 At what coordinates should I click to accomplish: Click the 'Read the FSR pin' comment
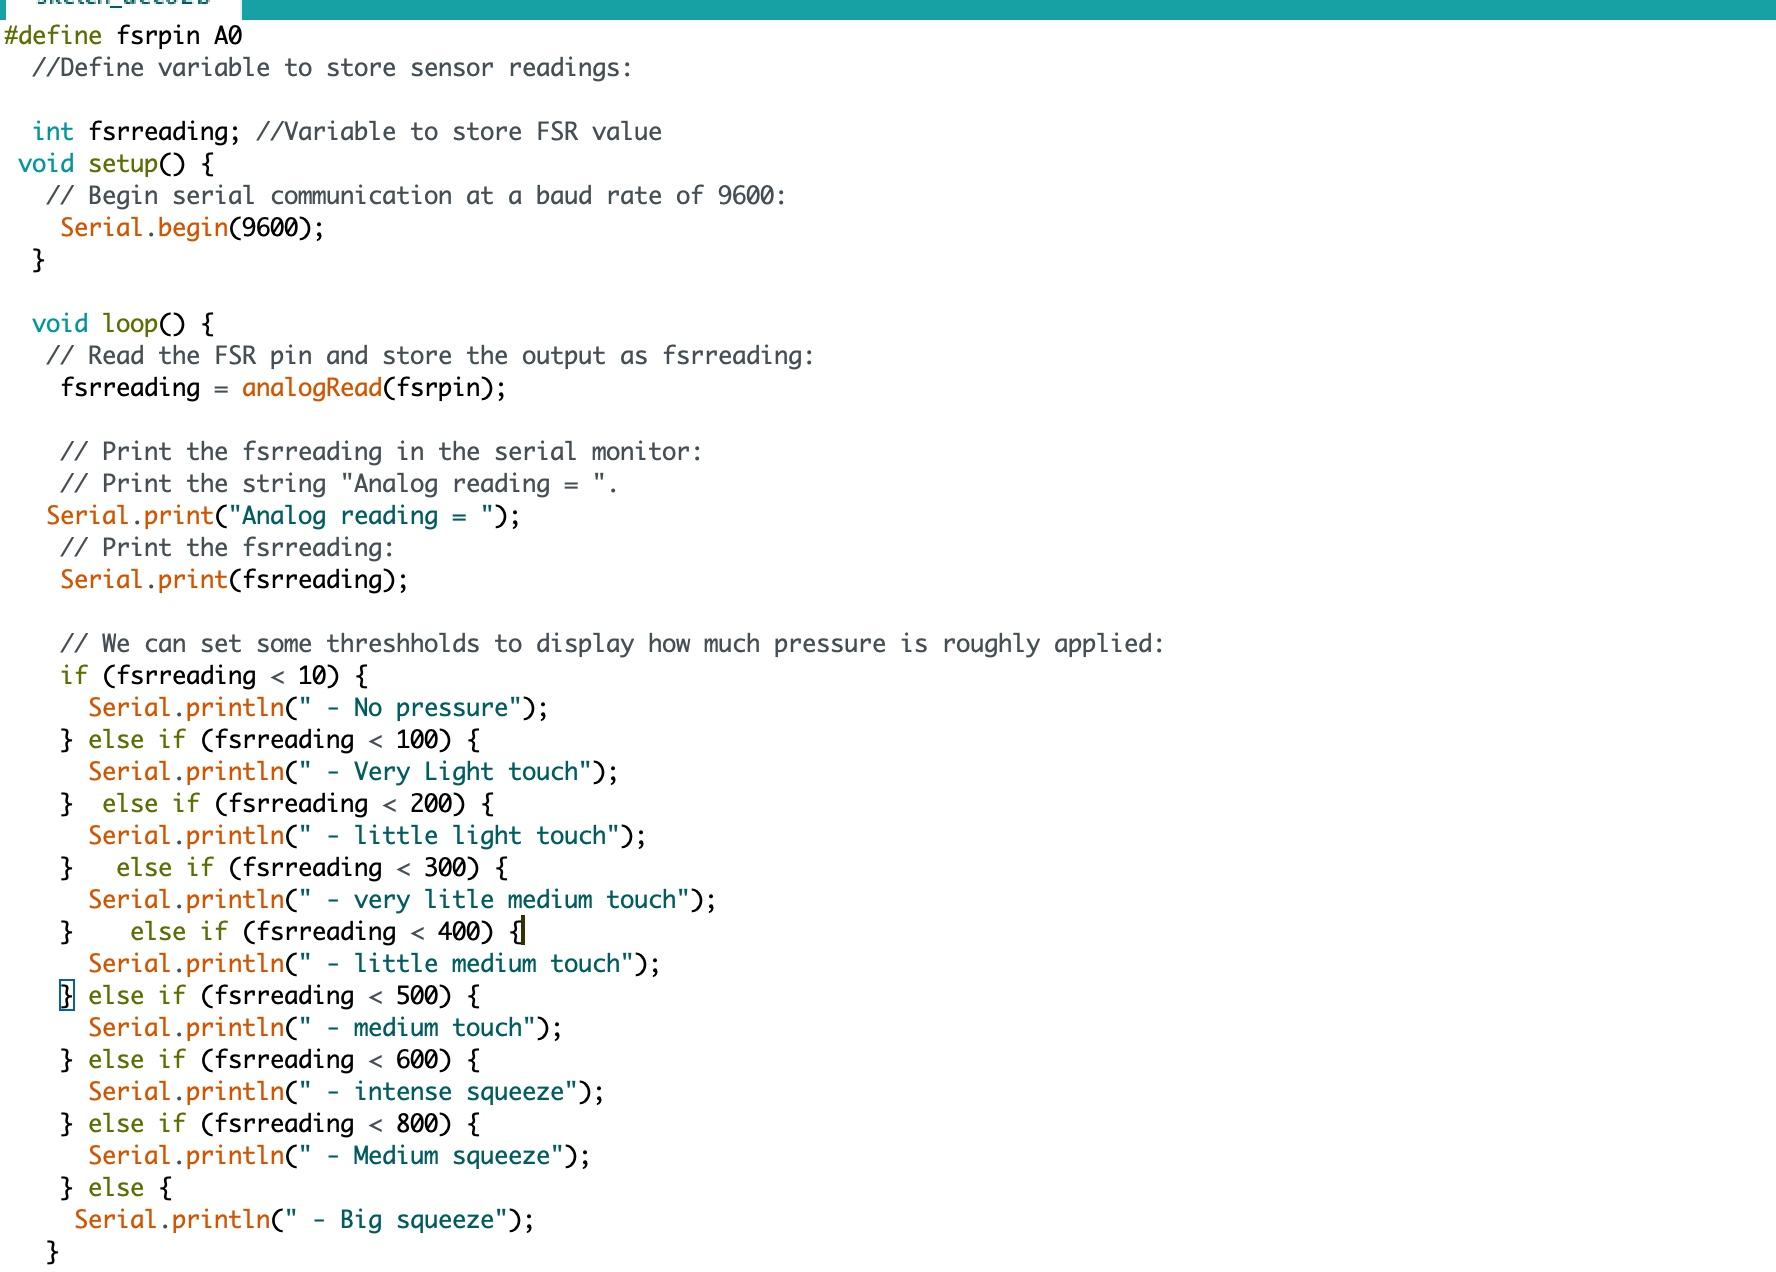click(x=430, y=356)
